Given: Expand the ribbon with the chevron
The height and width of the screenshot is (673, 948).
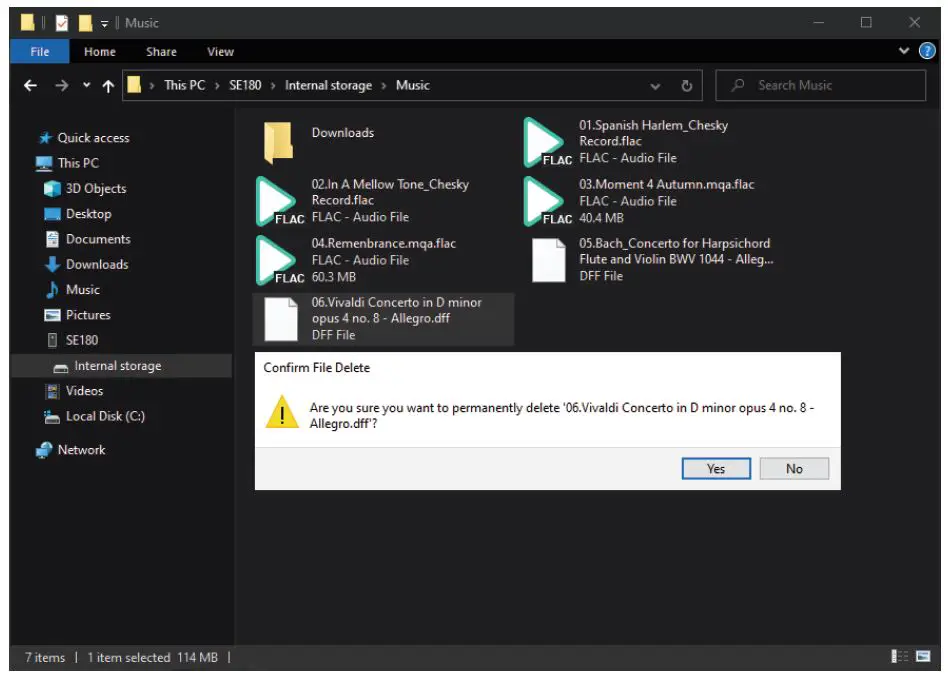Looking at the screenshot, I should pyautogui.click(x=904, y=51).
